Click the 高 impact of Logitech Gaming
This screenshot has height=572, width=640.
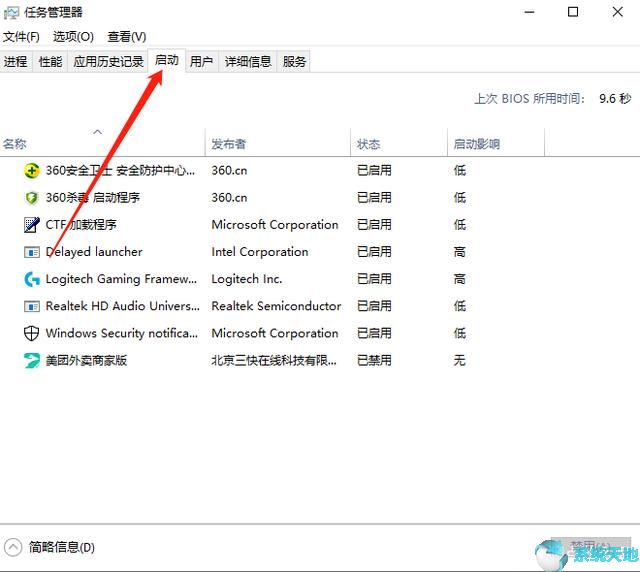click(460, 279)
